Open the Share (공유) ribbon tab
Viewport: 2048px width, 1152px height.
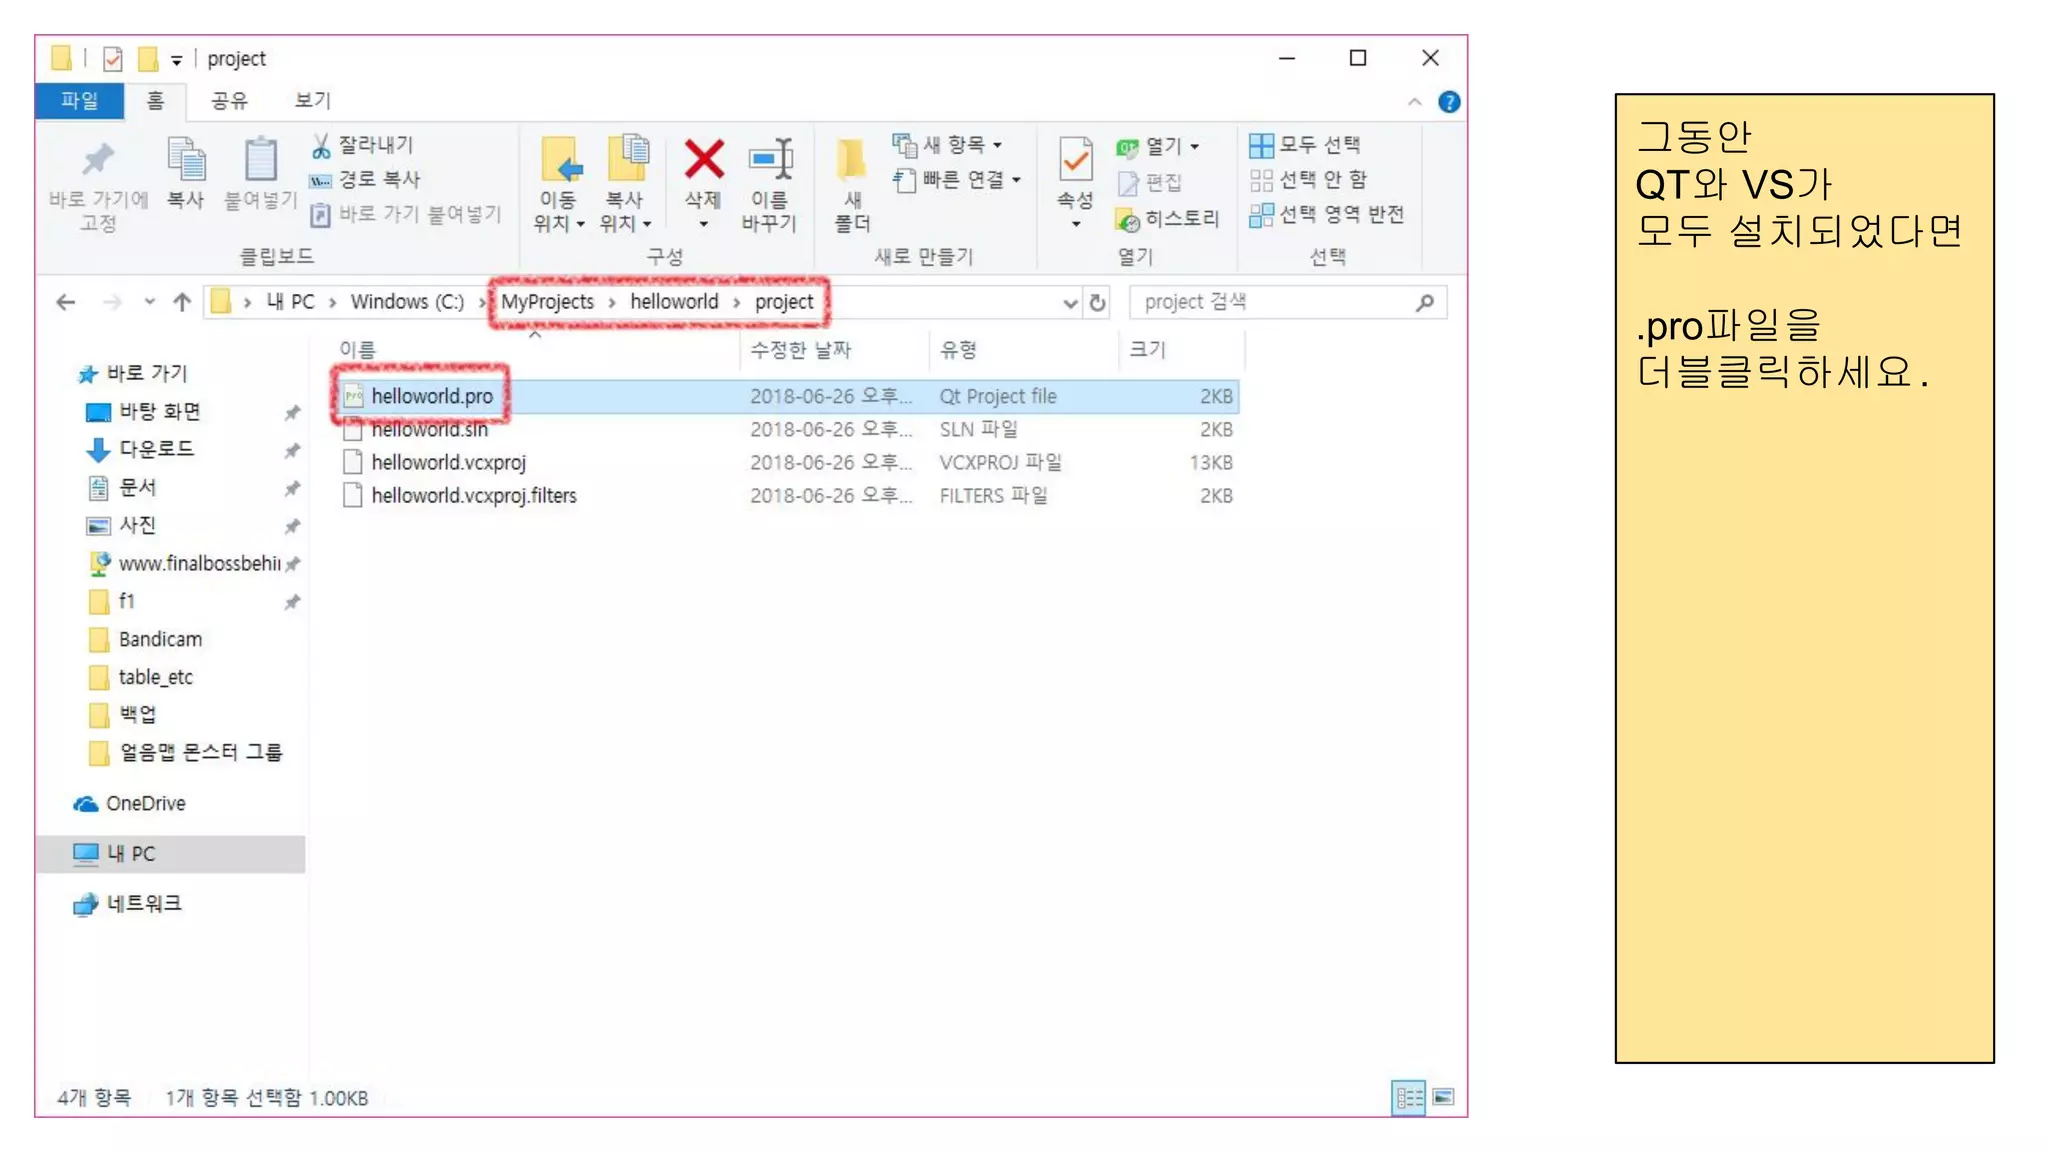pyautogui.click(x=229, y=100)
